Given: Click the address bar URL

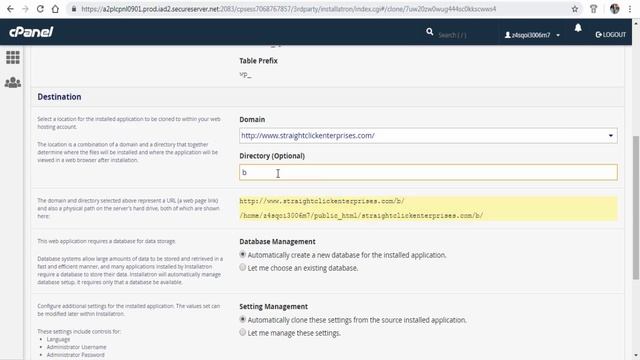Looking at the screenshot, I should pos(288,9).
